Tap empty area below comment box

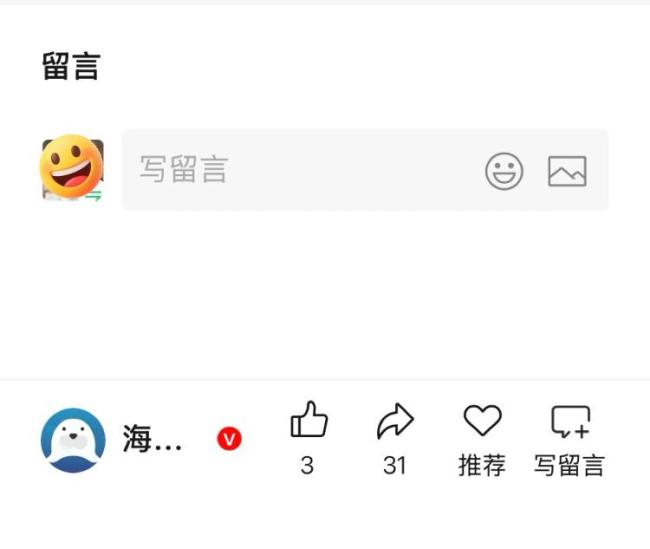pyautogui.click(x=325, y=294)
